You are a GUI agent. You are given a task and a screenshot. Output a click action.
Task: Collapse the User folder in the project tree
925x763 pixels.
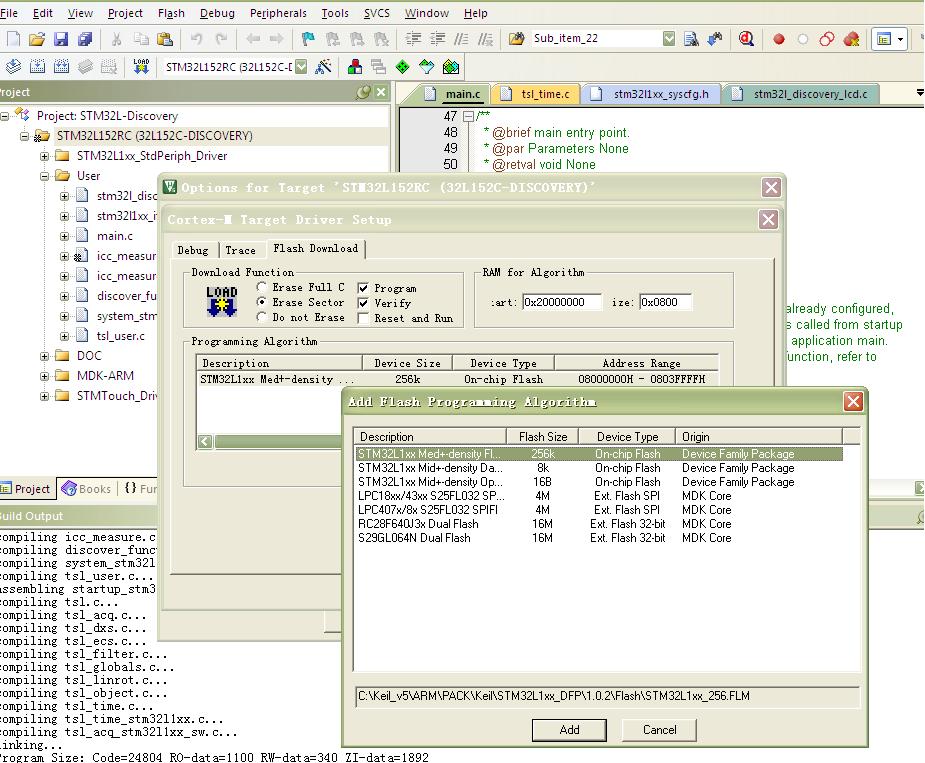pos(44,176)
